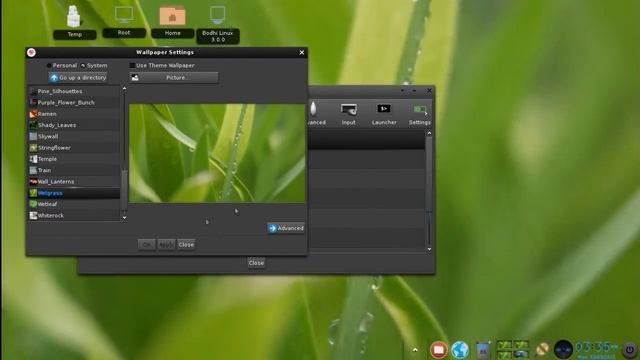Select Shady_Leaves wallpaper entry
The image size is (640, 360).
pos(74,125)
